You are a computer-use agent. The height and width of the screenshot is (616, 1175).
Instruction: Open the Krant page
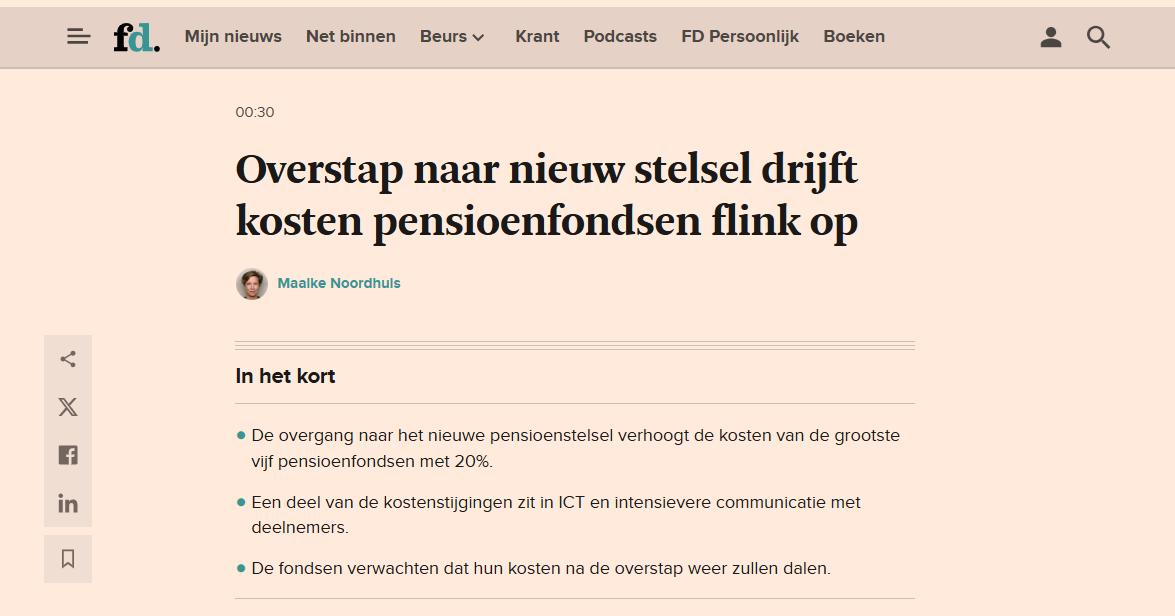(537, 37)
